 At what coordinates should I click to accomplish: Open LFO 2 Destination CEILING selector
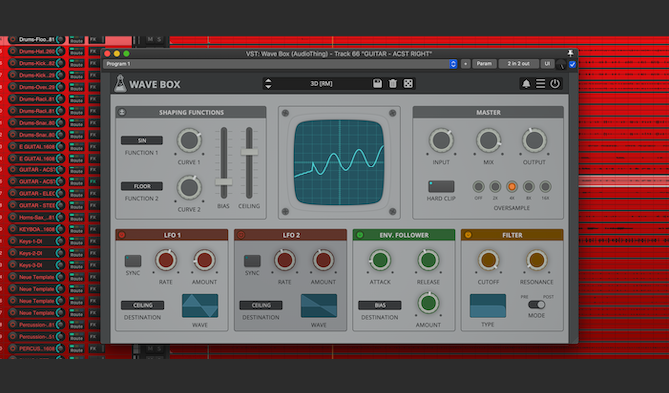(261, 305)
